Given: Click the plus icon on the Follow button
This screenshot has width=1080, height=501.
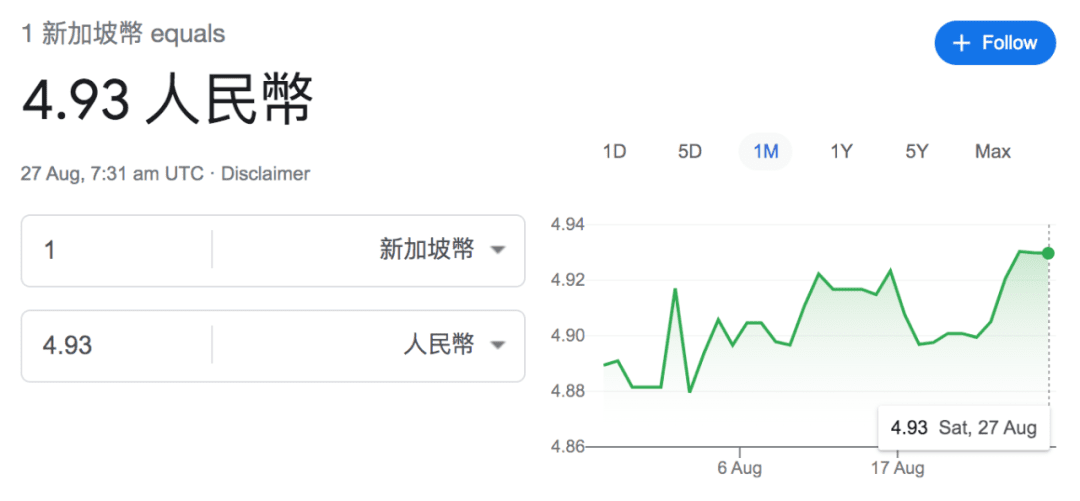Looking at the screenshot, I should click(962, 43).
